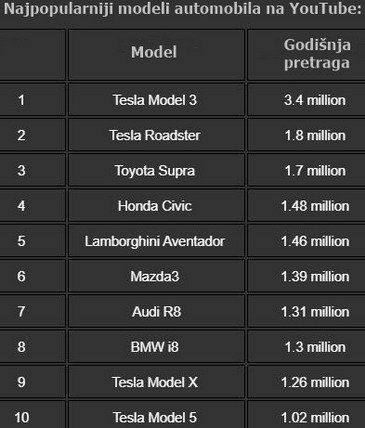Click the 'Godišnja pretraga' column header
365x428 pixels.
306,55
